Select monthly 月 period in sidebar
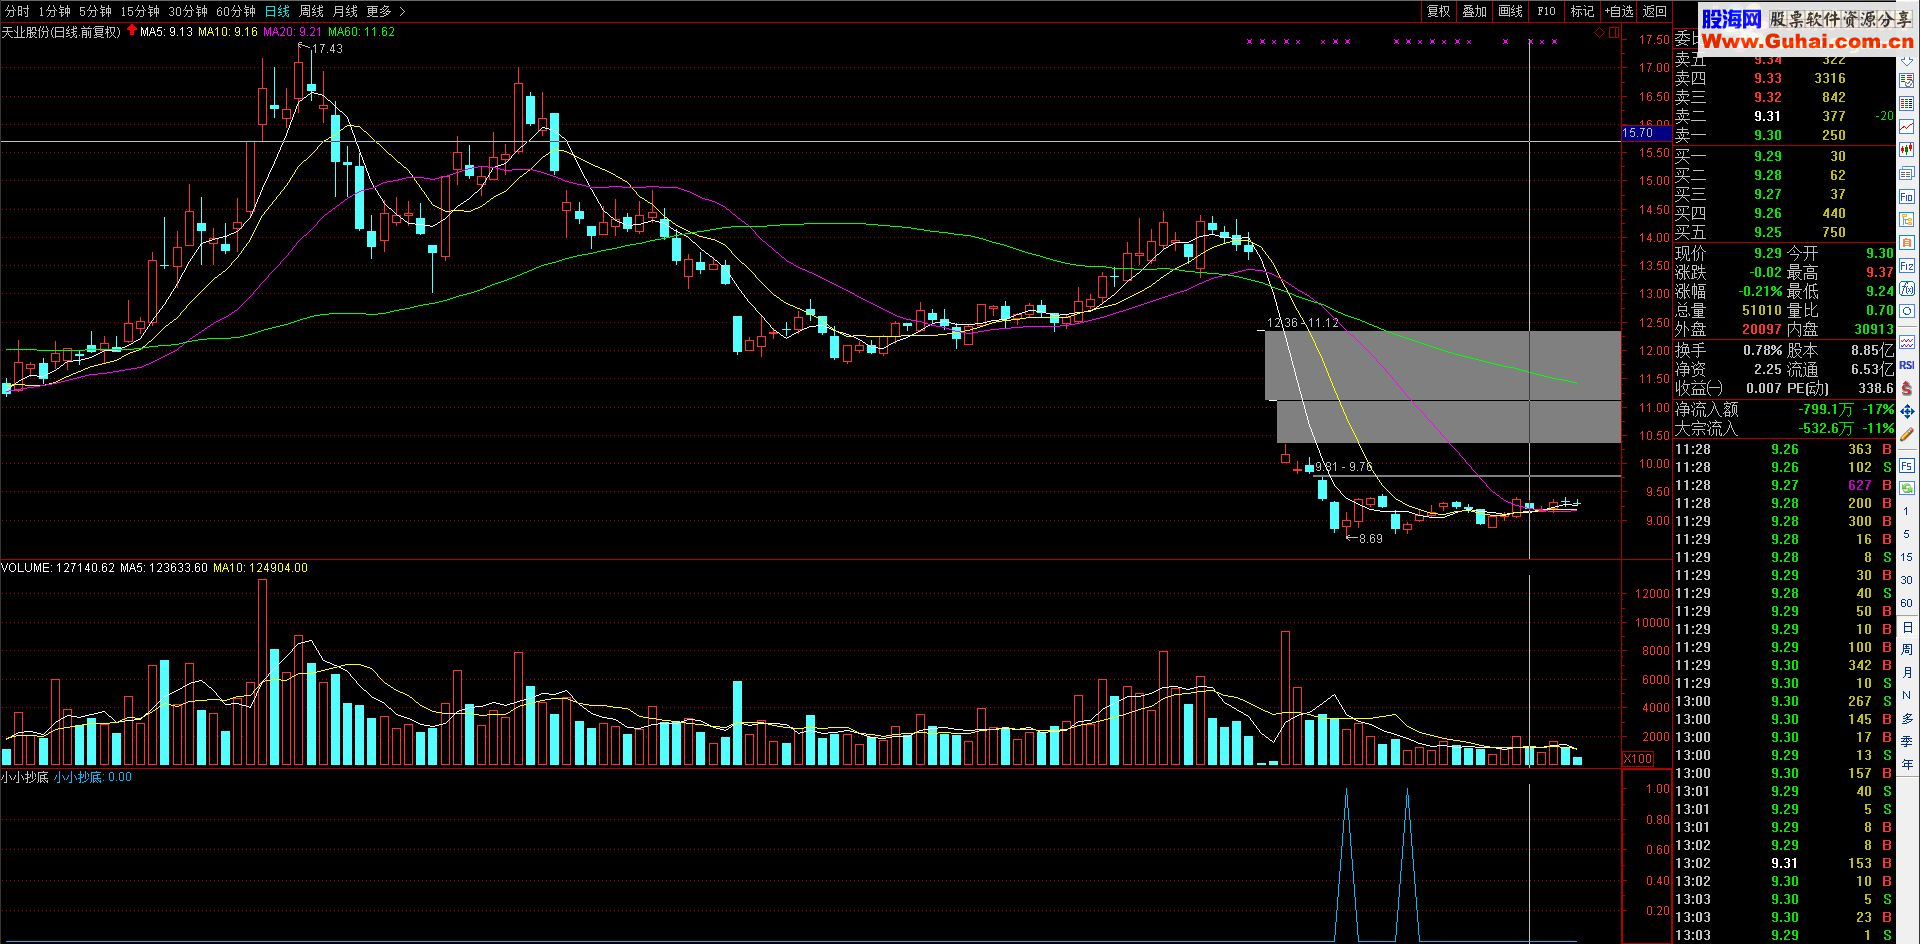Image resolution: width=1920 pixels, height=944 pixels. pos(1907,673)
